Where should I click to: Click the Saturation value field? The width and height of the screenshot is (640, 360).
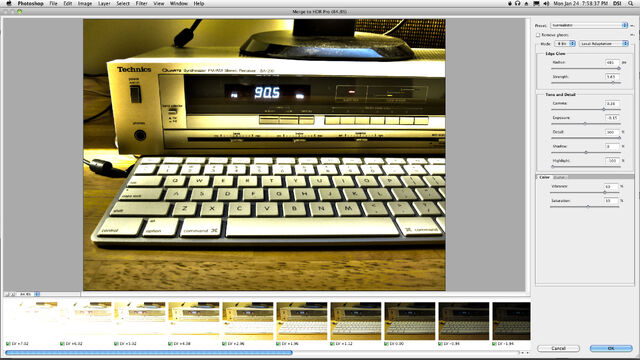(611, 201)
